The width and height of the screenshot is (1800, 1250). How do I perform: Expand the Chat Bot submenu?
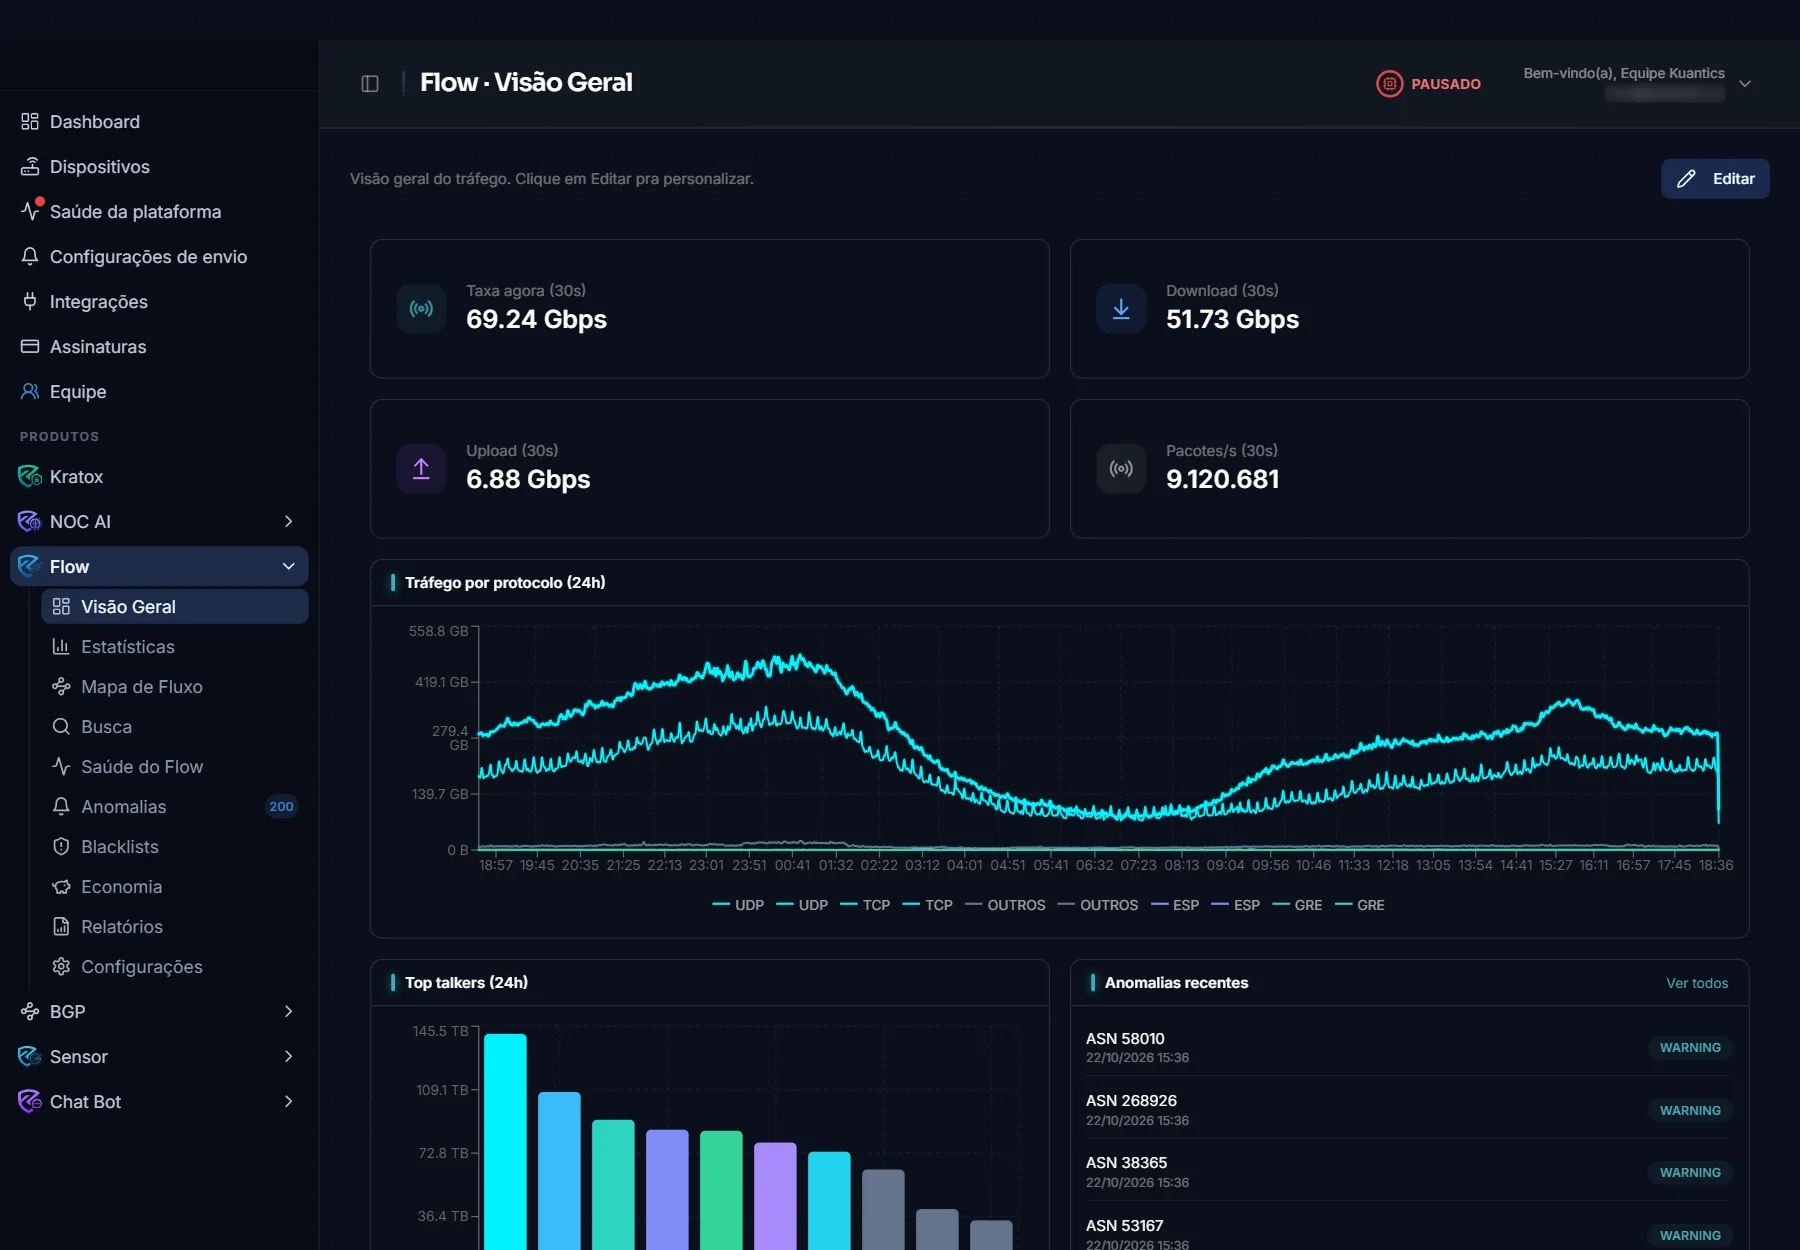pyautogui.click(x=288, y=1102)
